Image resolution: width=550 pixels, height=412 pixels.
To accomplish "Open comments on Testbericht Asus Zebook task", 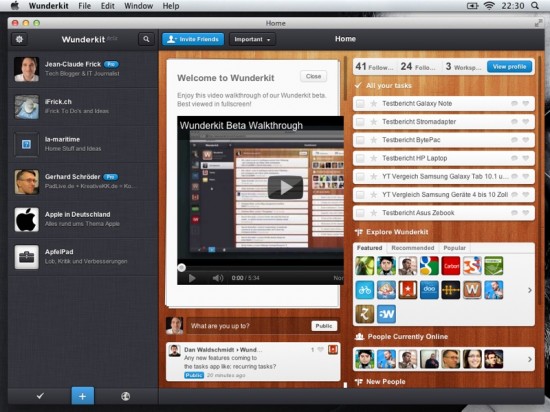I will (514, 213).
